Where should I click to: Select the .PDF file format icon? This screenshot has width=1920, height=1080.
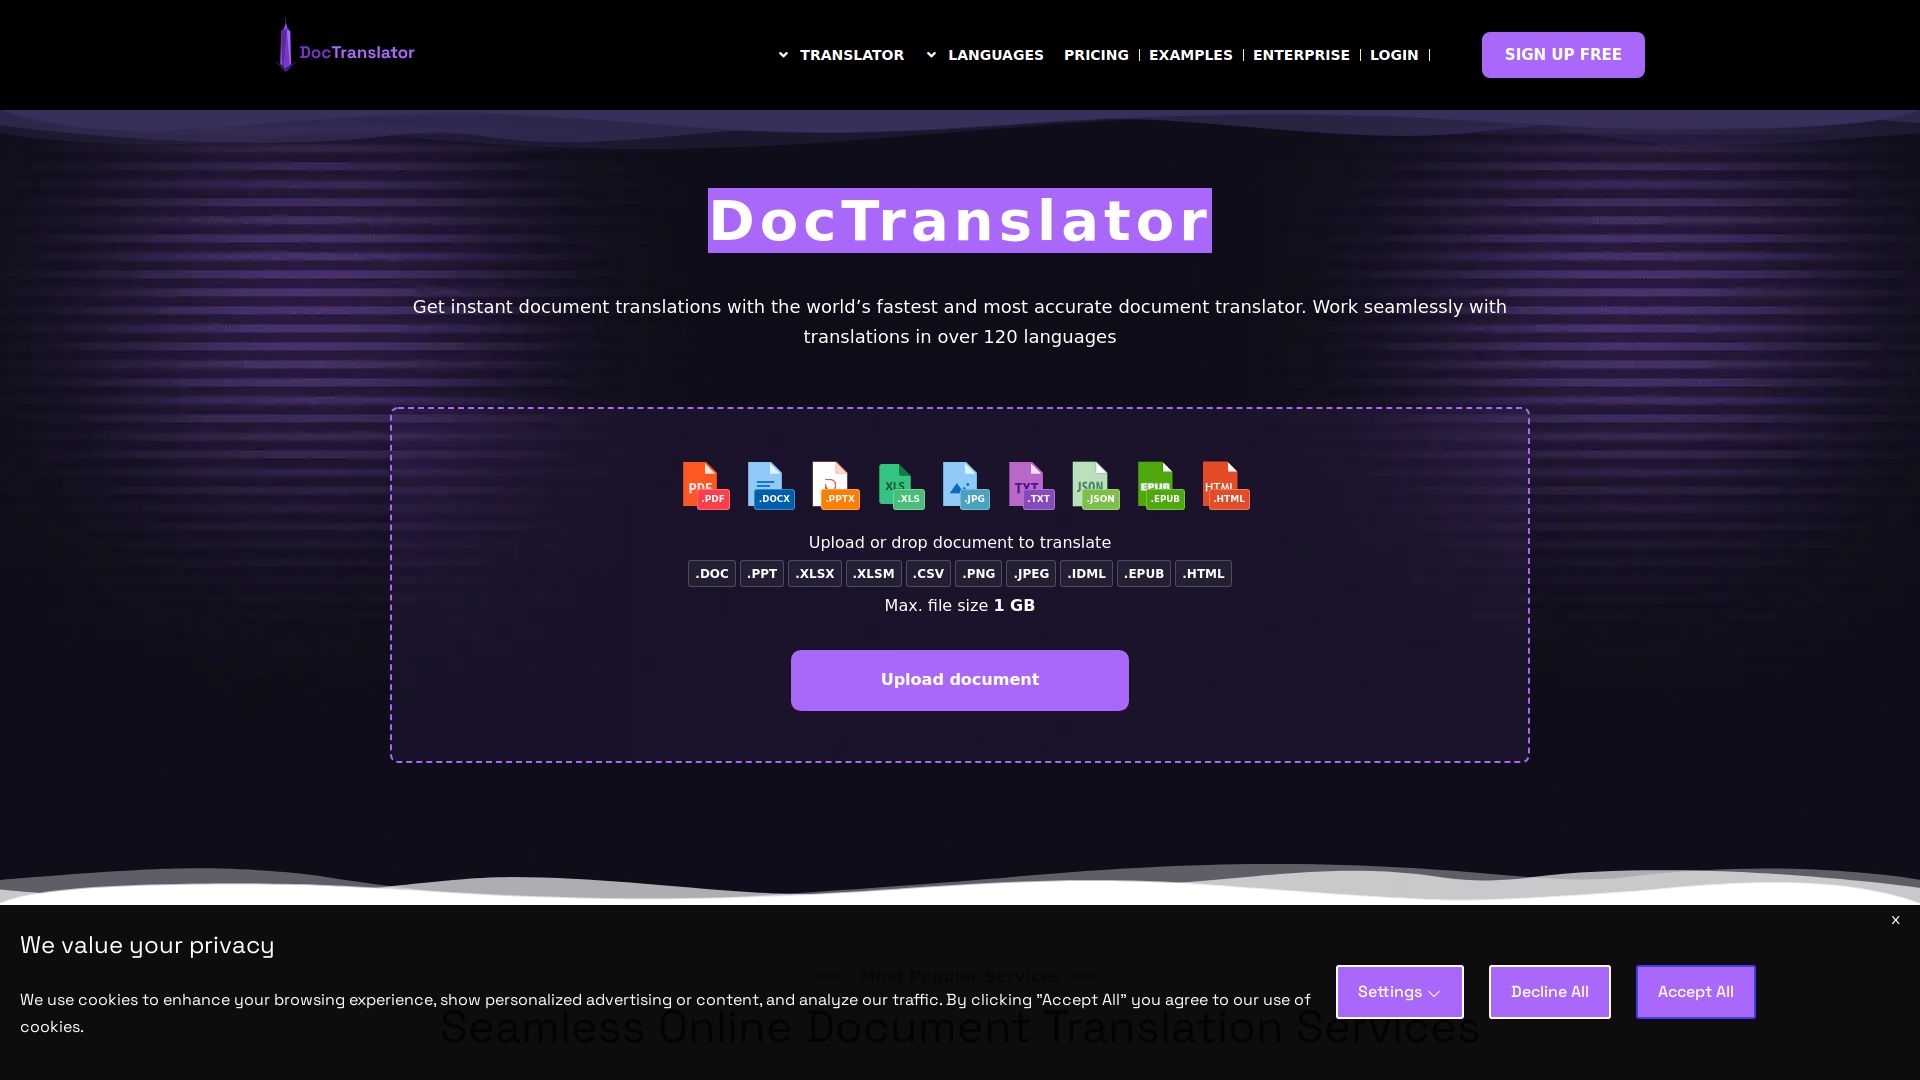[x=706, y=486]
